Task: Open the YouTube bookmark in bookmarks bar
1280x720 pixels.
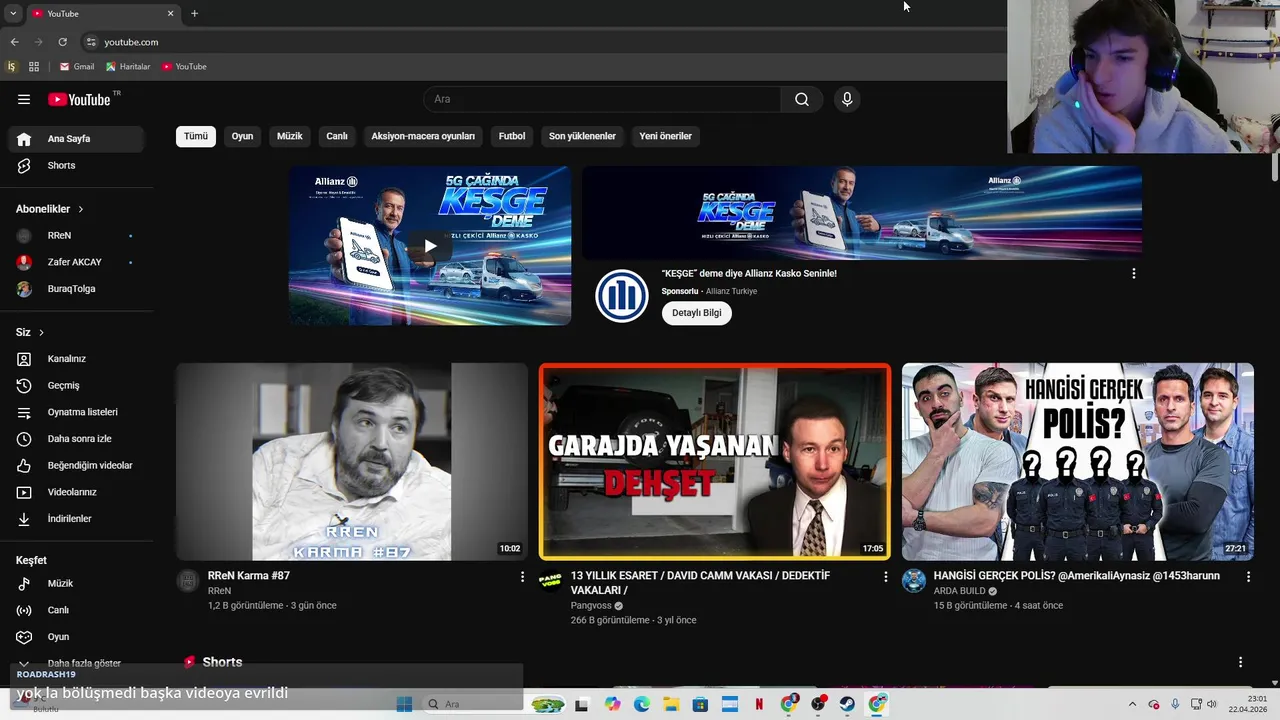Action: click(184, 67)
